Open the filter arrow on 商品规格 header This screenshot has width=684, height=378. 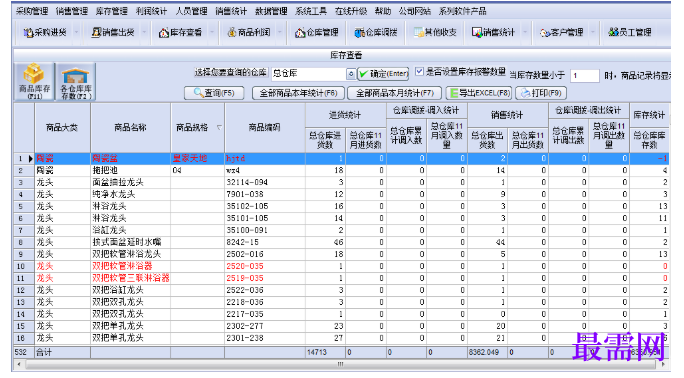click(219, 128)
